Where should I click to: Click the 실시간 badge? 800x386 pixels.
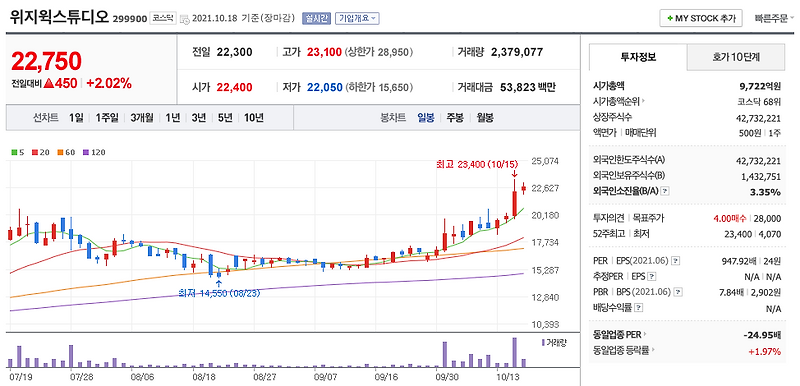pyautogui.click(x=316, y=18)
